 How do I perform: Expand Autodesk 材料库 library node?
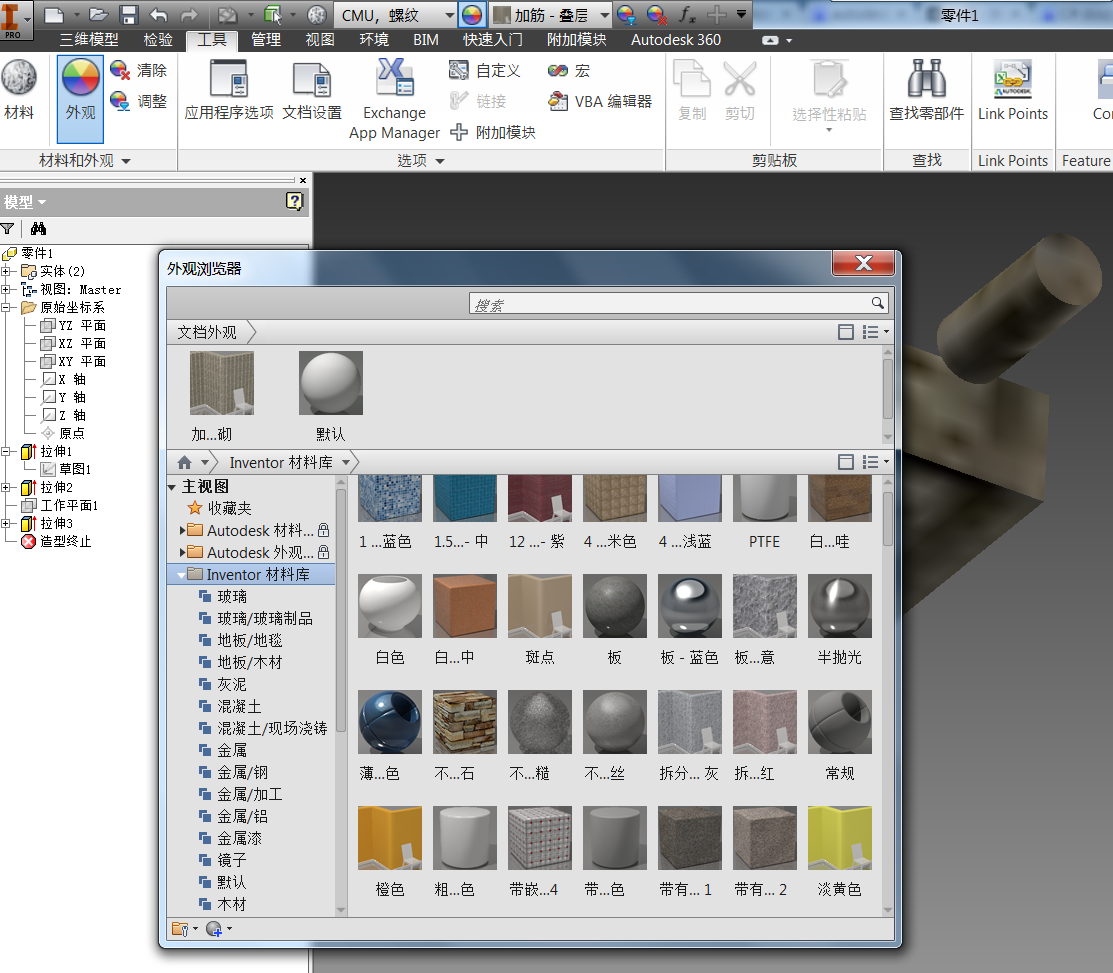[x=182, y=530]
